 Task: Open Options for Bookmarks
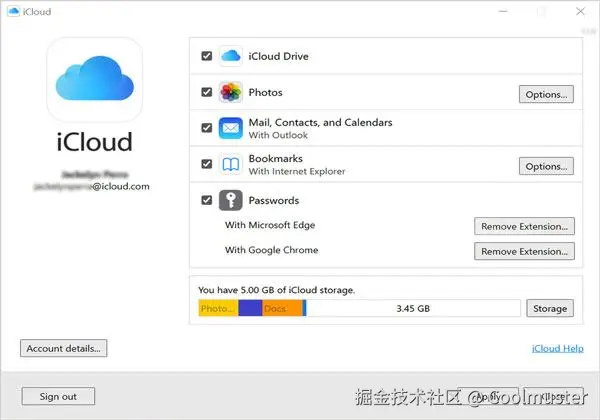point(546,166)
